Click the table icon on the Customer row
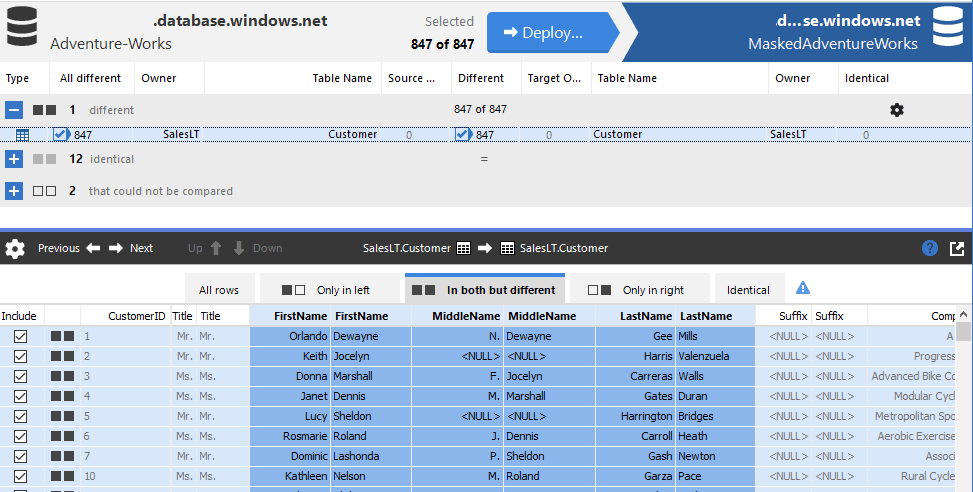The width and height of the screenshot is (973, 492). tap(22, 135)
